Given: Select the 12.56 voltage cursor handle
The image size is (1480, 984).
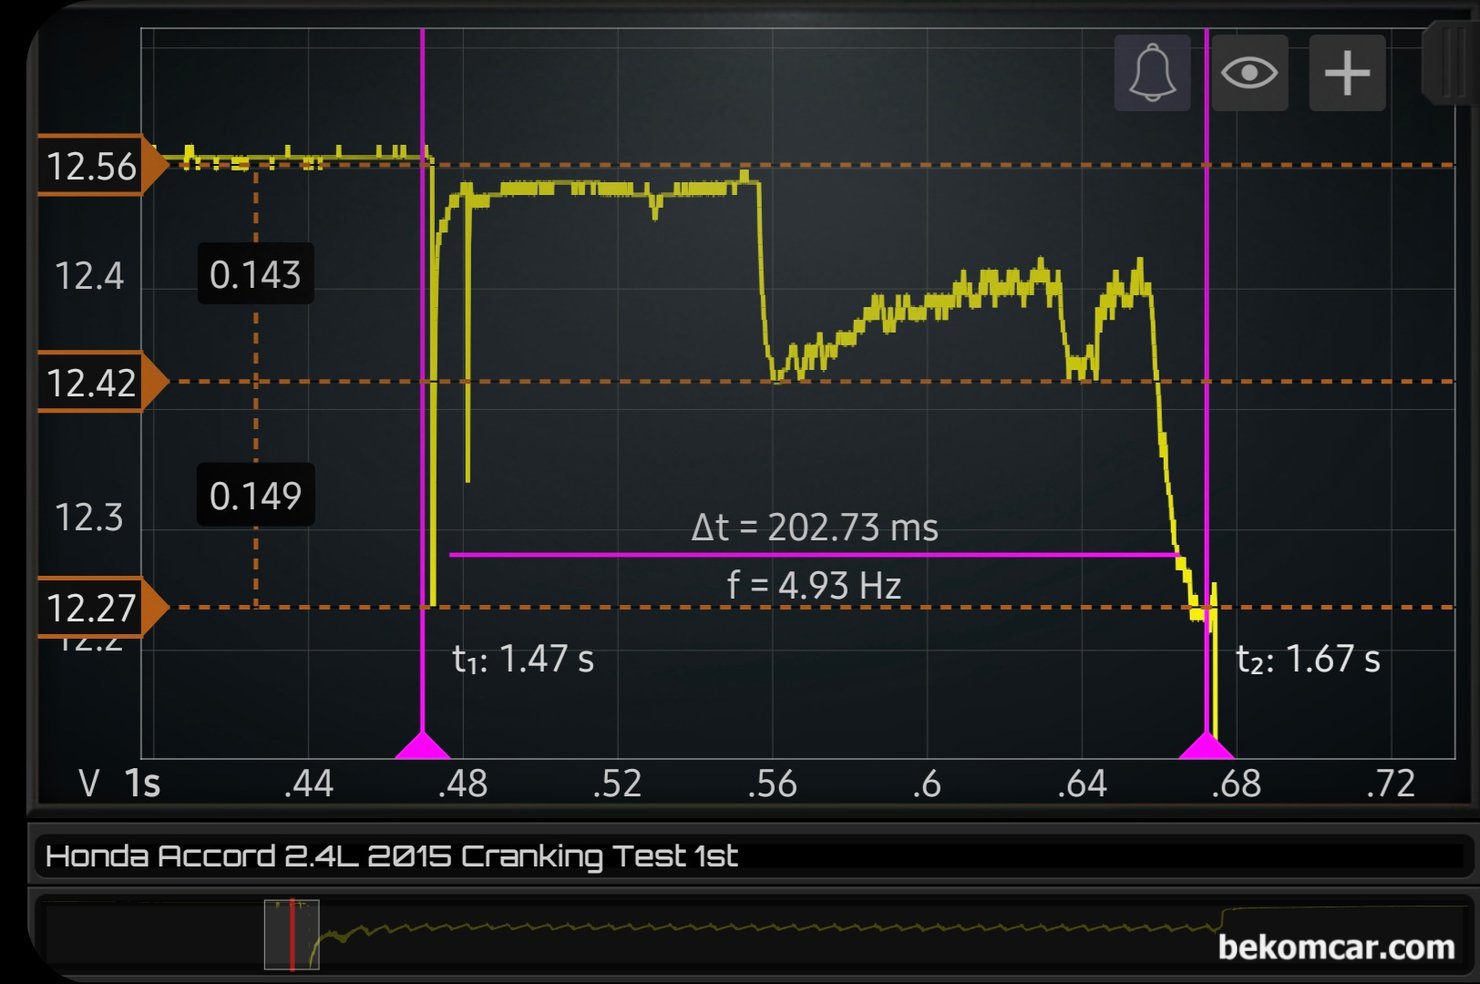Looking at the screenshot, I should click(98, 165).
